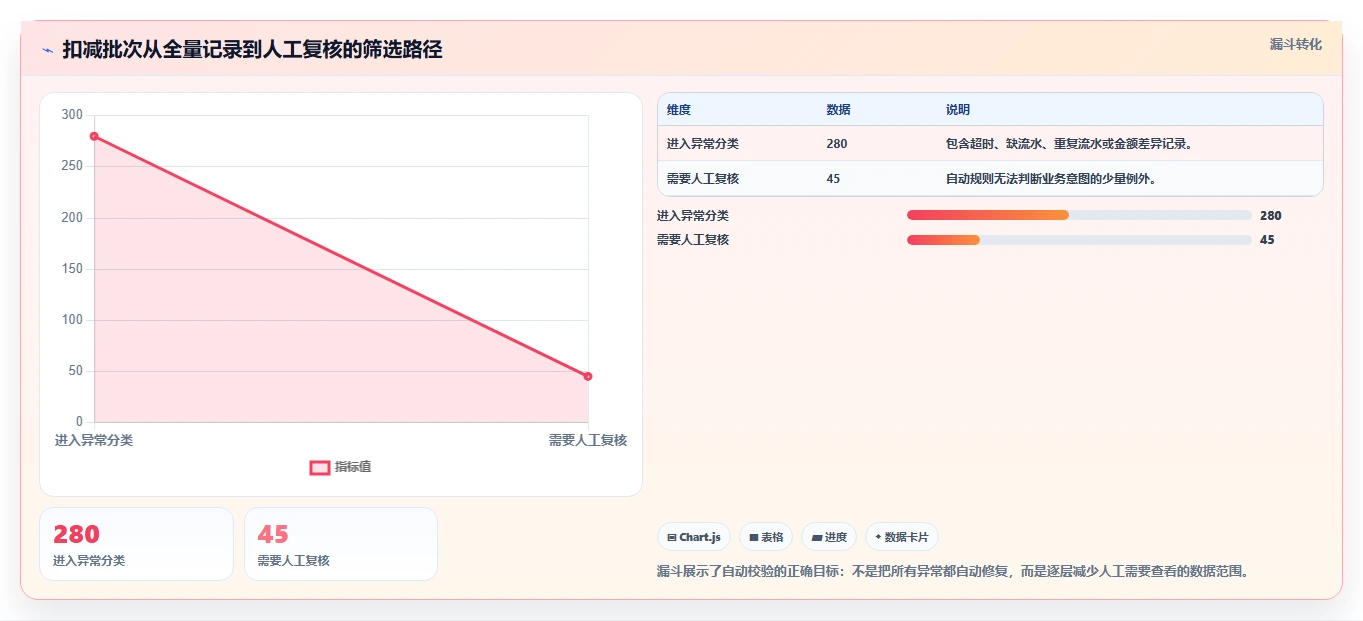Toggle the 指标值 legend swatch
The image size is (1363, 621).
click(320, 467)
